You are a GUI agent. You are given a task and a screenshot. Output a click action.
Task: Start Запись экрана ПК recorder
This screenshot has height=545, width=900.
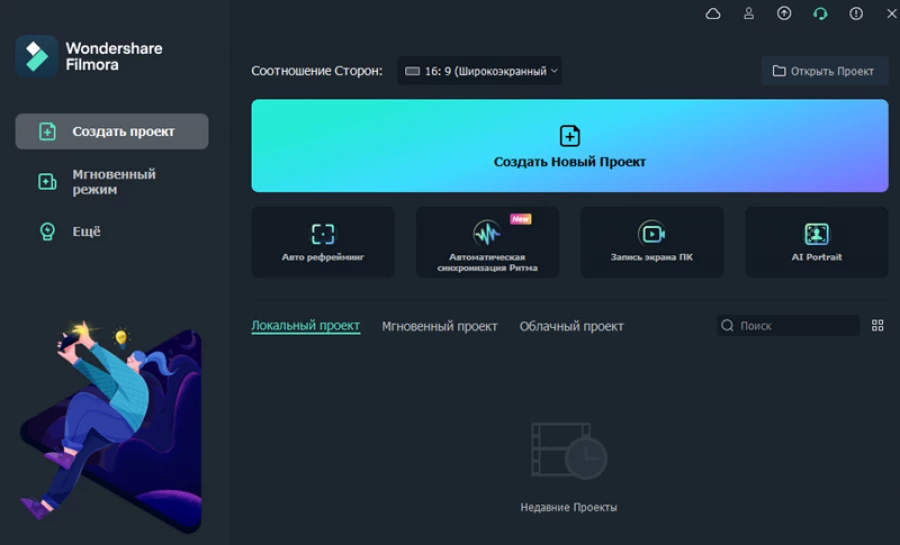(652, 242)
